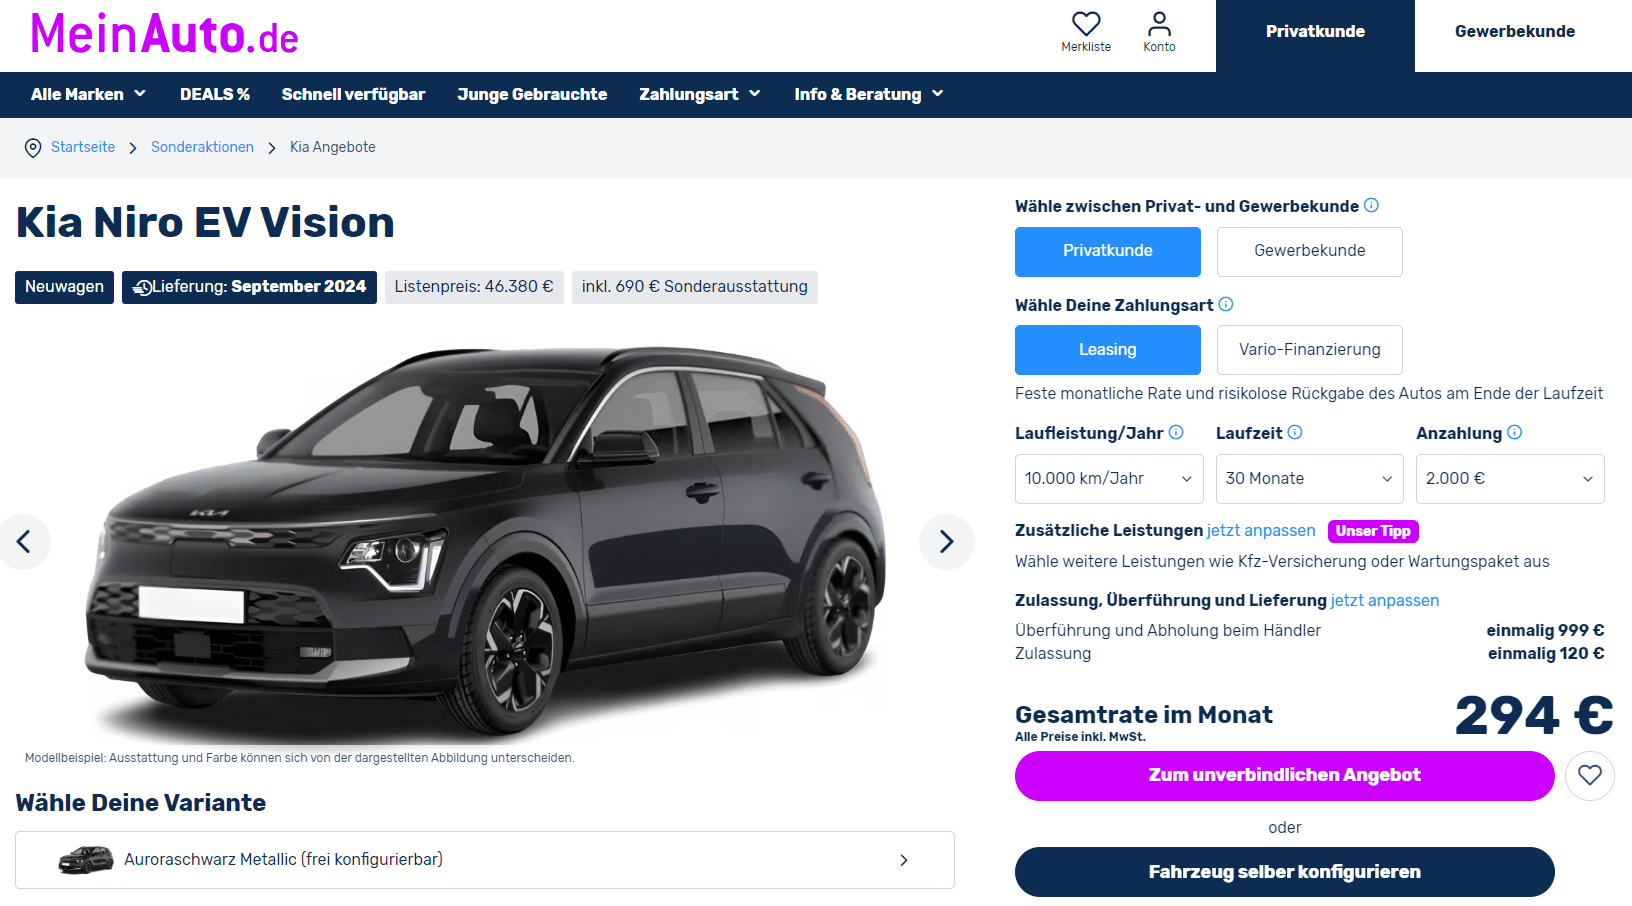This screenshot has width=1632, height=906.
Task: Click the main Kia Niro car image
Action: click(485, 540)
